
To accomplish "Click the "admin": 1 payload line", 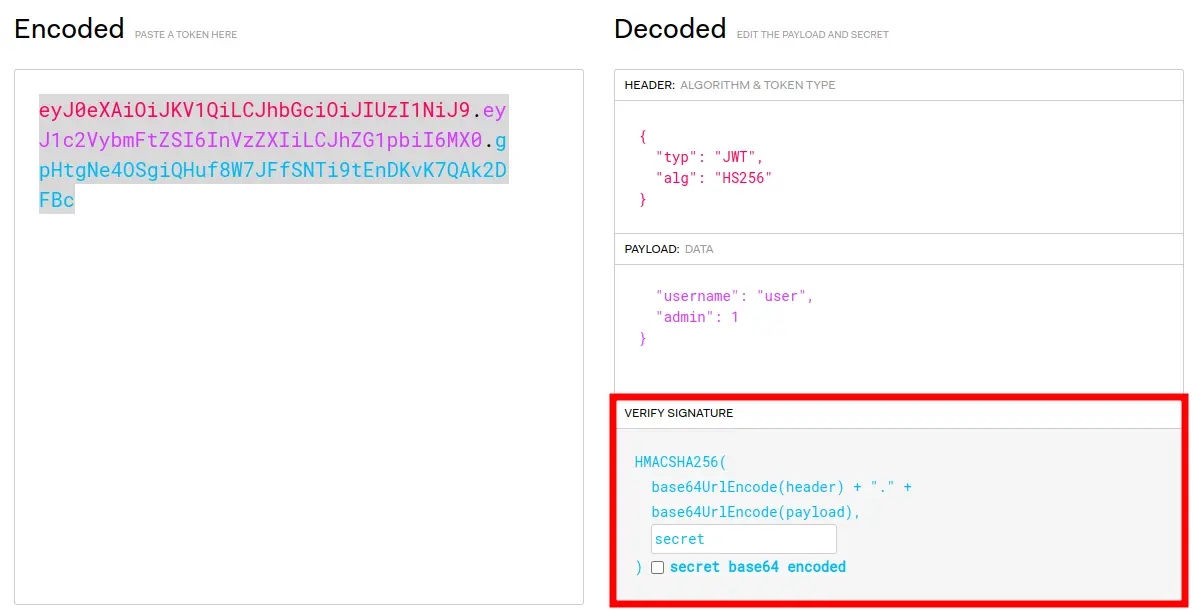I will tap(697, 316).
